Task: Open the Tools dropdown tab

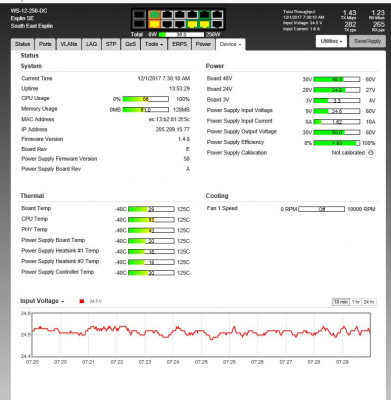Action: click(154, 44)
